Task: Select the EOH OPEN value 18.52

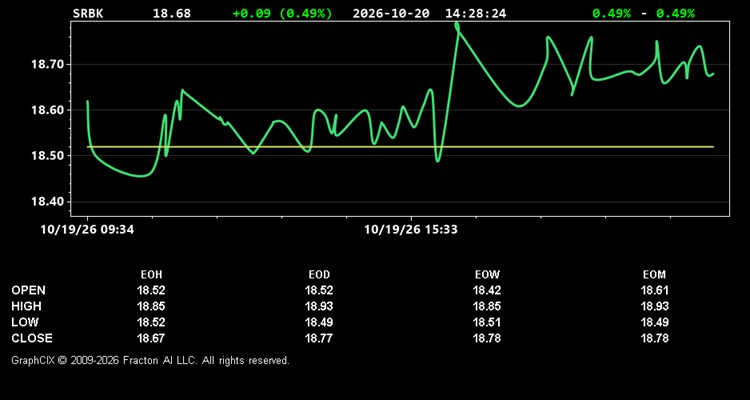Action: (151, 290)
